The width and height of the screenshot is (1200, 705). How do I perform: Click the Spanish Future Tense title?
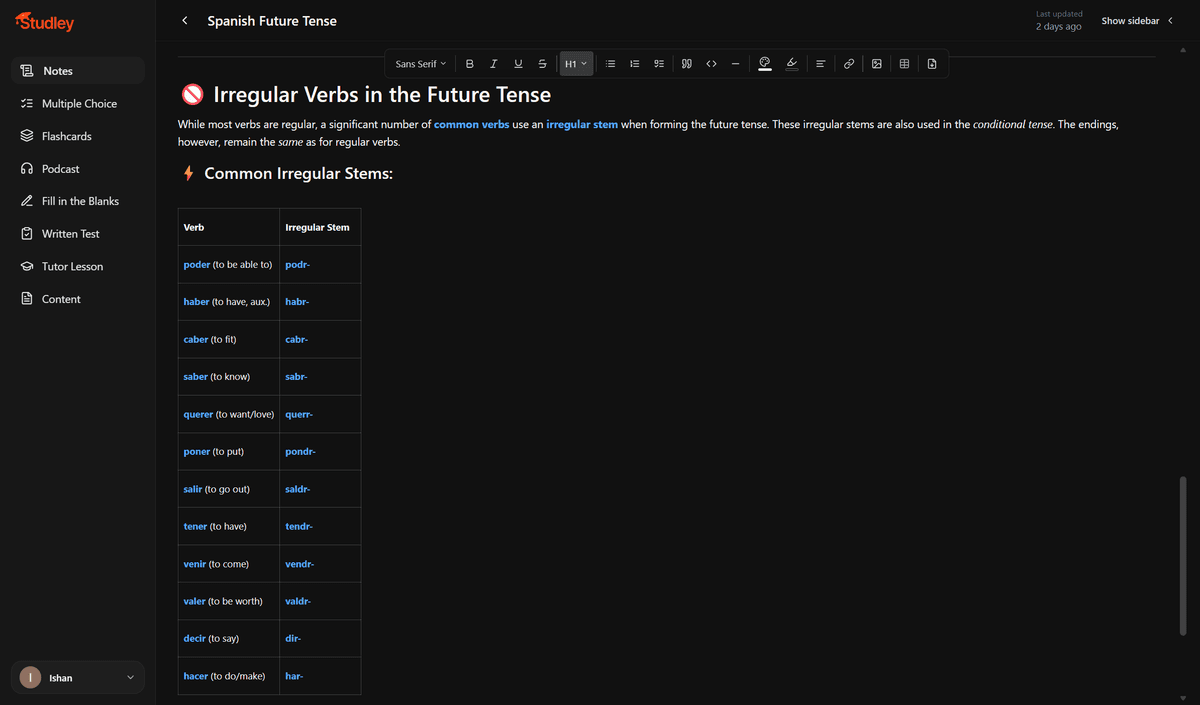click(x=272, y=21)
